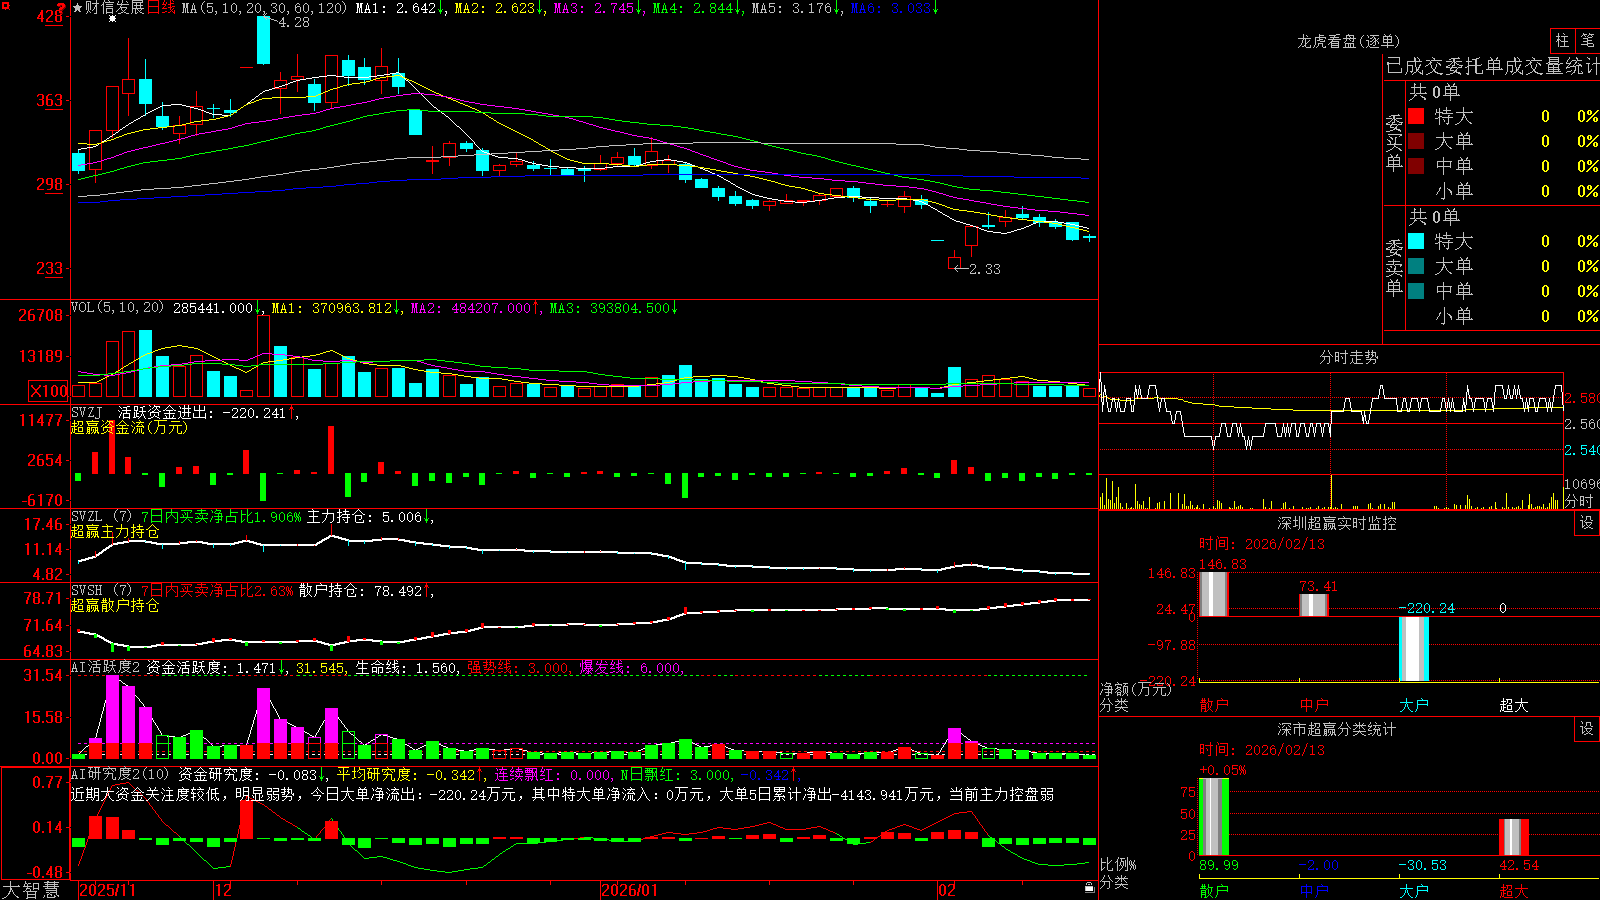Click the 超赢资金流(万元) label
Viewport: 1600px width, 900px height.
[x=129, y=427]
